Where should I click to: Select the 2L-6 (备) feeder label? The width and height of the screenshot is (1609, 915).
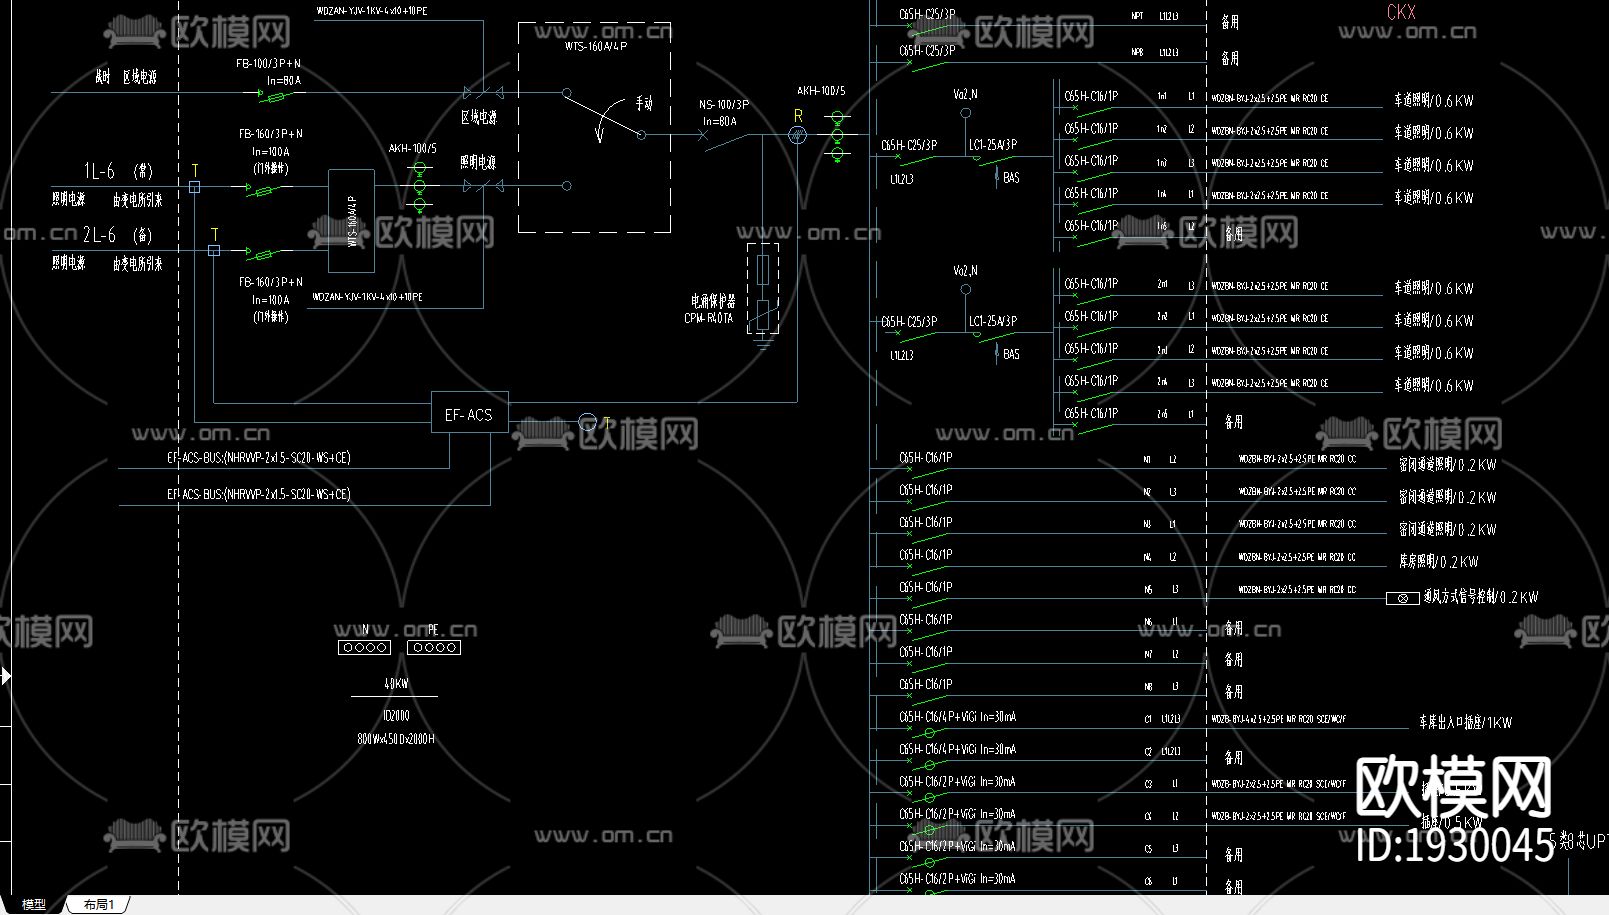(x=118, y=235)
